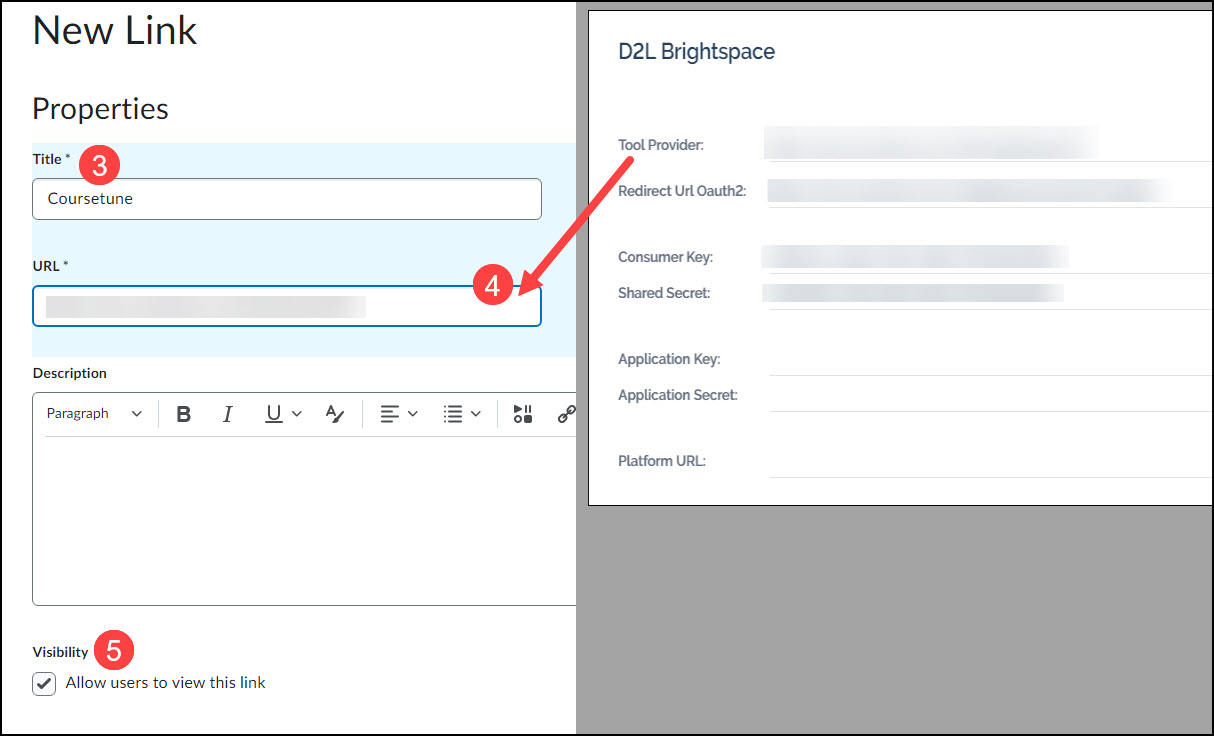The height and width of the screenshot is (736, 1214).
Task: Click the D2L Brightspace heading
Action: tap(697, 52)
